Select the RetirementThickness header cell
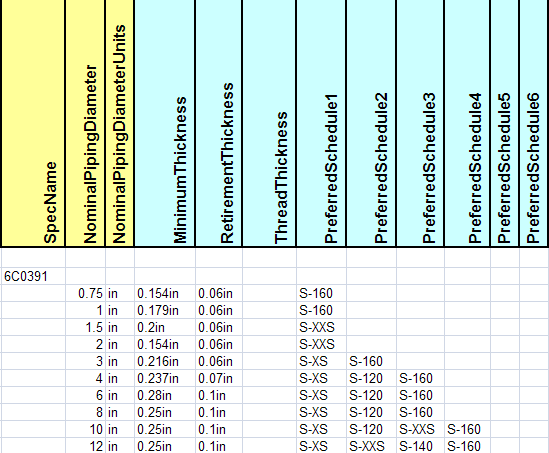This screenshot has width=549, height=453. click(x=218, y=123)
